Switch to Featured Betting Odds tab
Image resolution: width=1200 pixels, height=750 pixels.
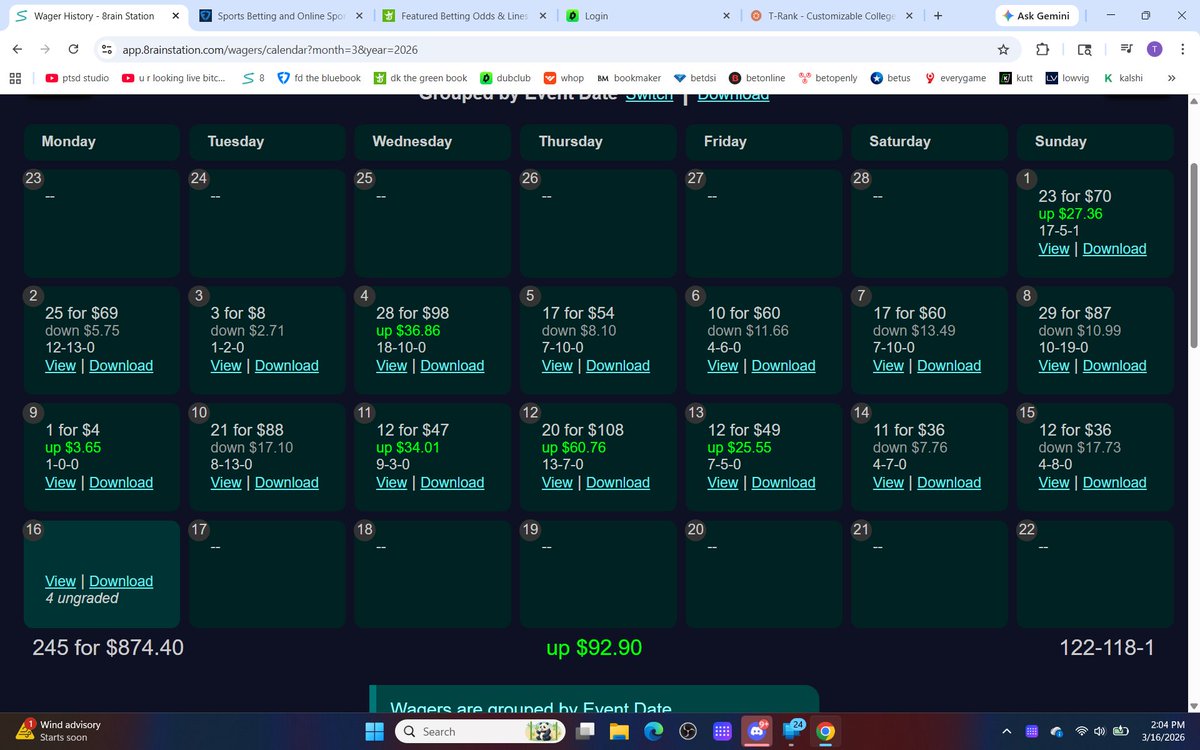coord(466,16)
